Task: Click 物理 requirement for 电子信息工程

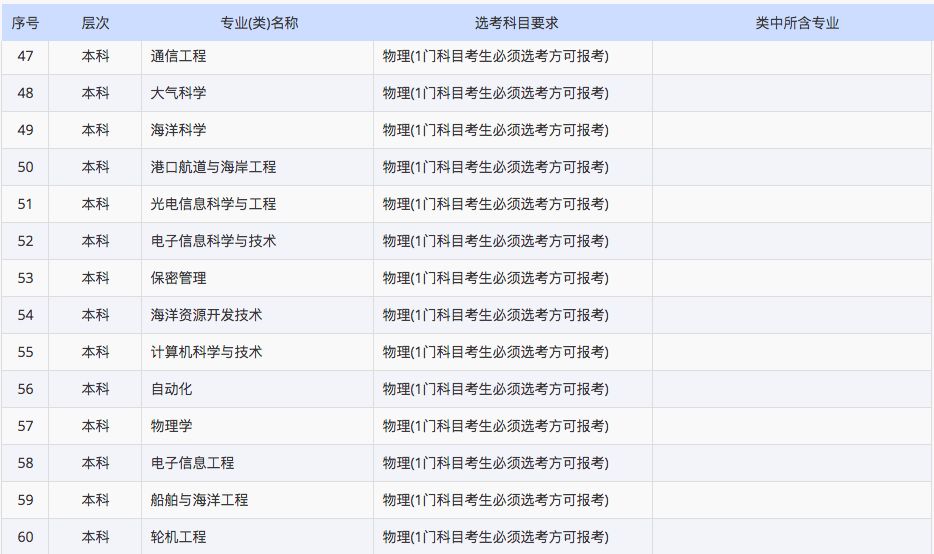Action: pyautogui.click(x=496, y=463)
